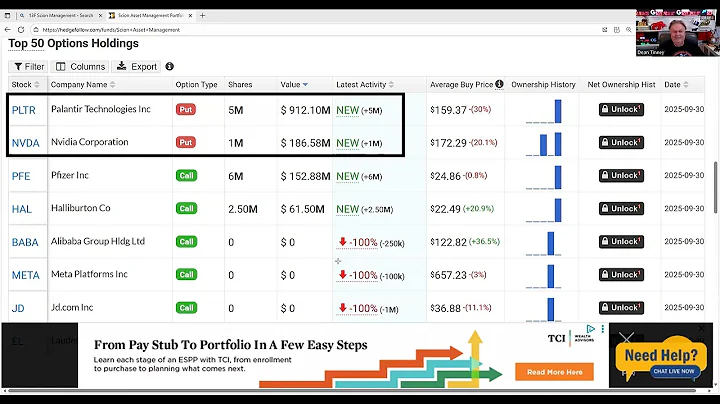The width and height of the screenshot is (720, 404).
Task: Click Palantir ownership history bar chart
Action: point(544,111)
